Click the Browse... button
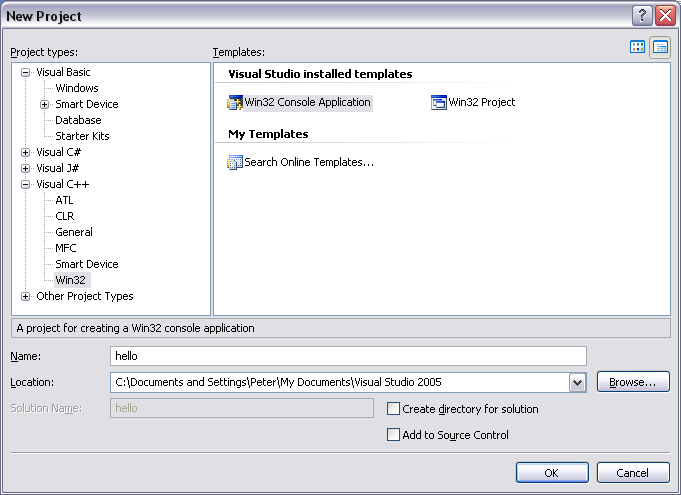681x495 pixels. pyautogui.click(x=632, y=382)
